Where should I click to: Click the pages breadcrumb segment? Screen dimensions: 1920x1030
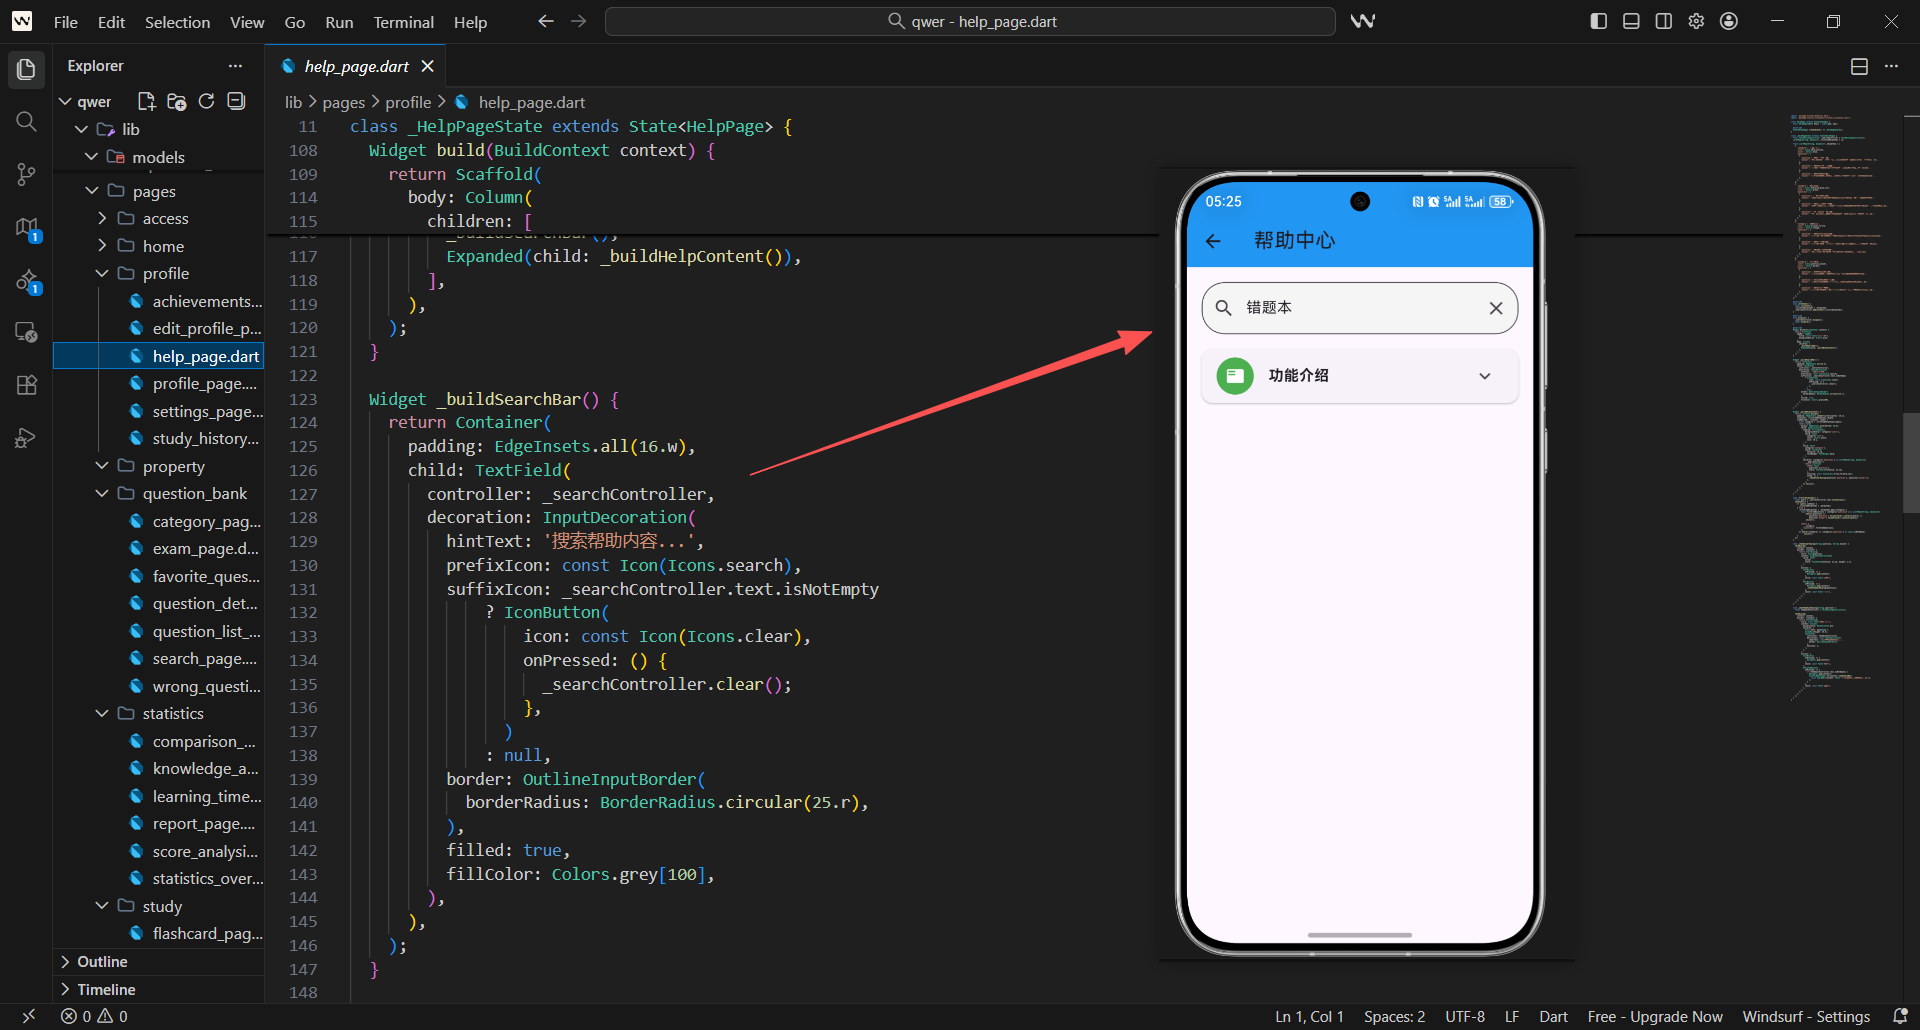click(343, 102)
